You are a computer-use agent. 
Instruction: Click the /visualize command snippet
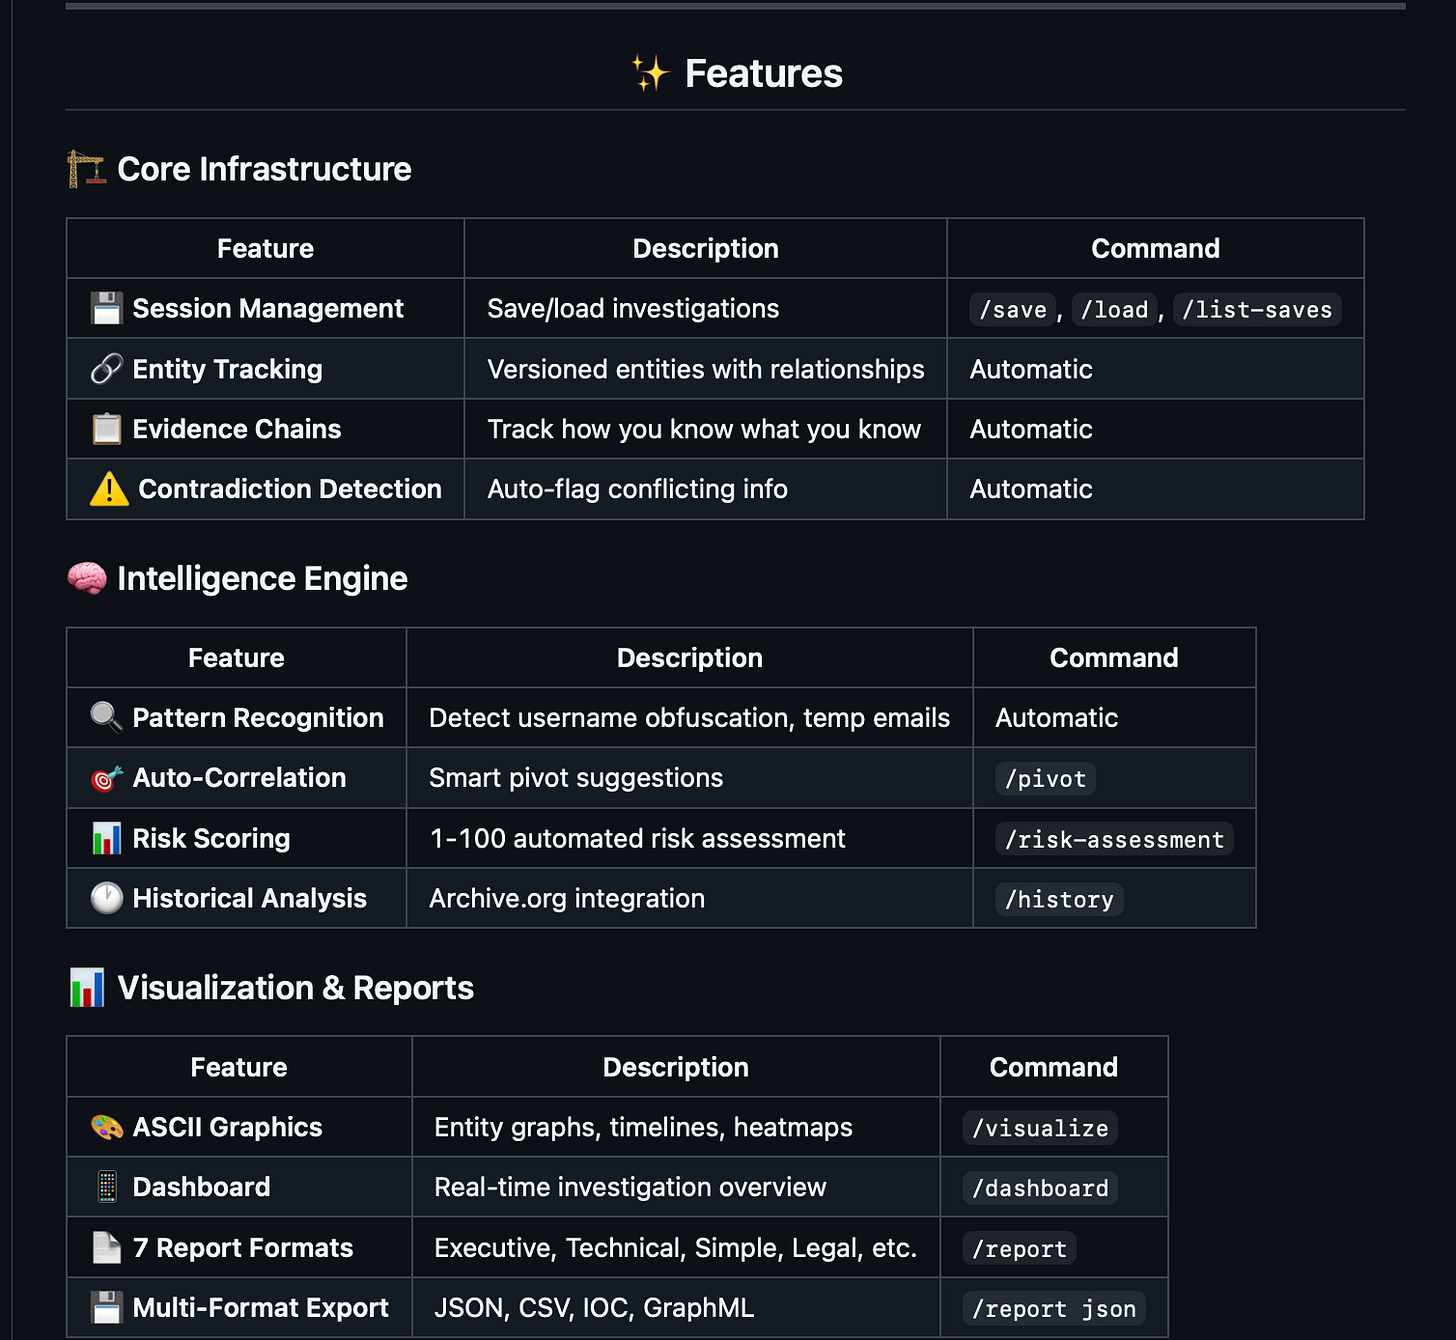click(x=1040, y=1127)
